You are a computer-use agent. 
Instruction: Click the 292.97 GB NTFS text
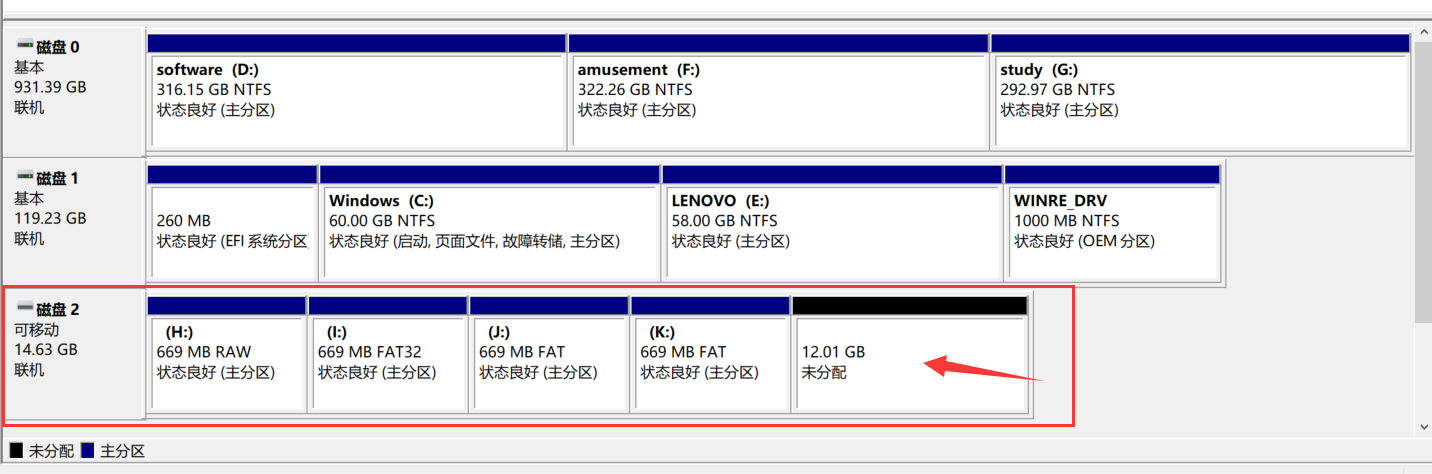point(1057,90)
